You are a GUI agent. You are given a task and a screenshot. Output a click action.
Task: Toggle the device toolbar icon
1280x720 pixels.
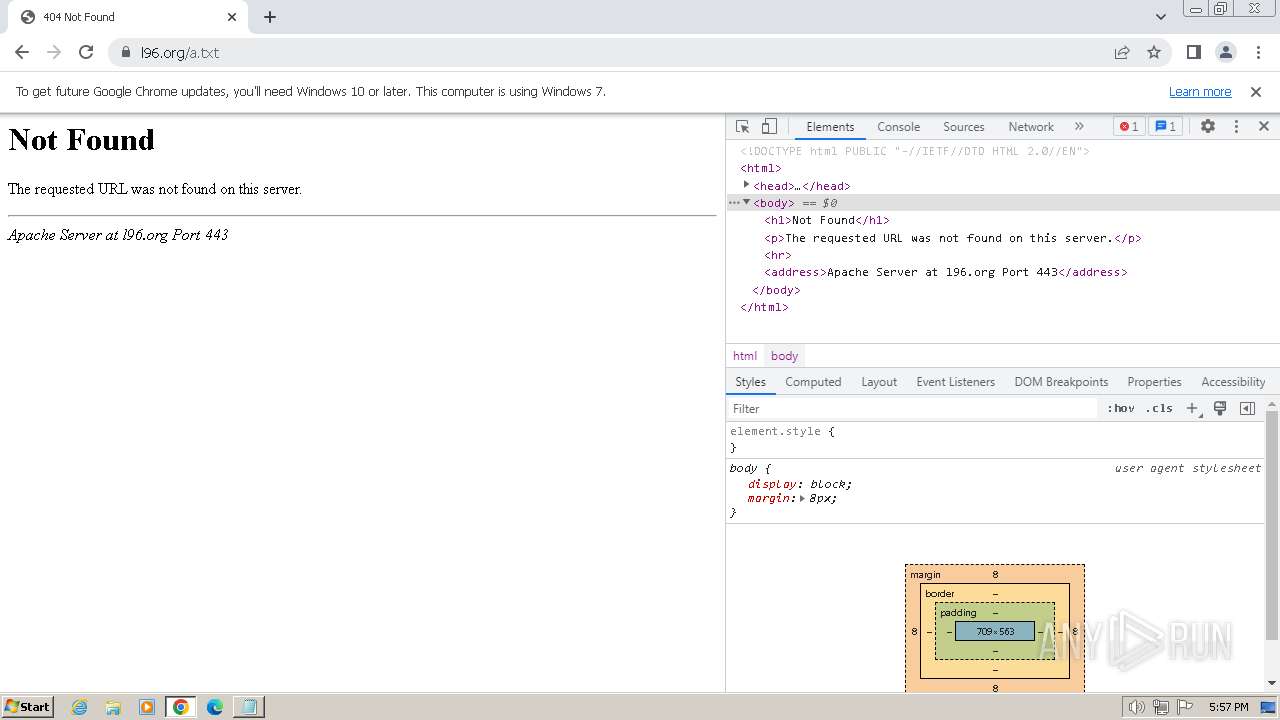click(769, 126)
